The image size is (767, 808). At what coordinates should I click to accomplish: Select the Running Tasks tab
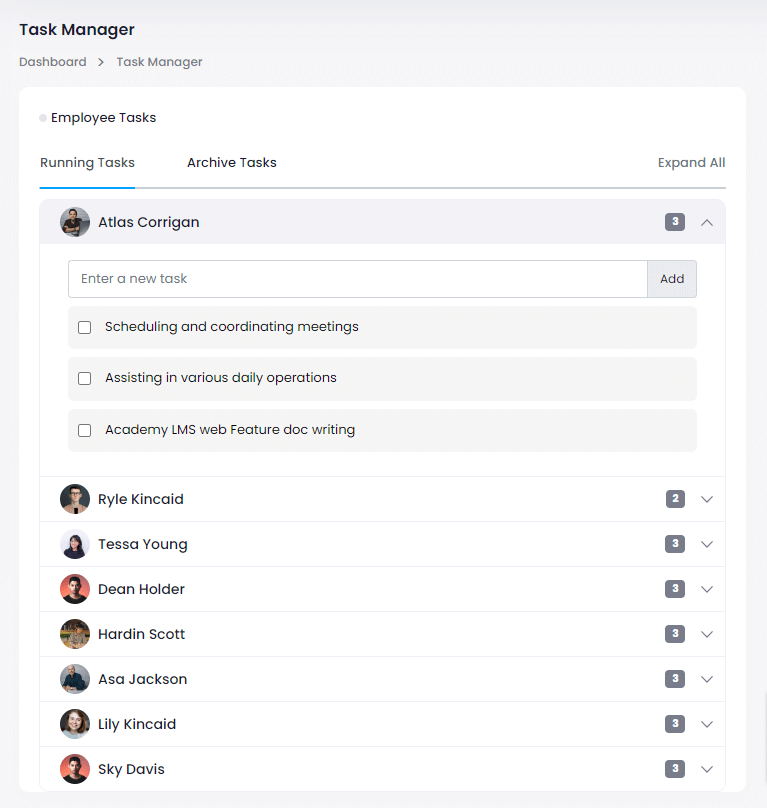pos(87,163)
